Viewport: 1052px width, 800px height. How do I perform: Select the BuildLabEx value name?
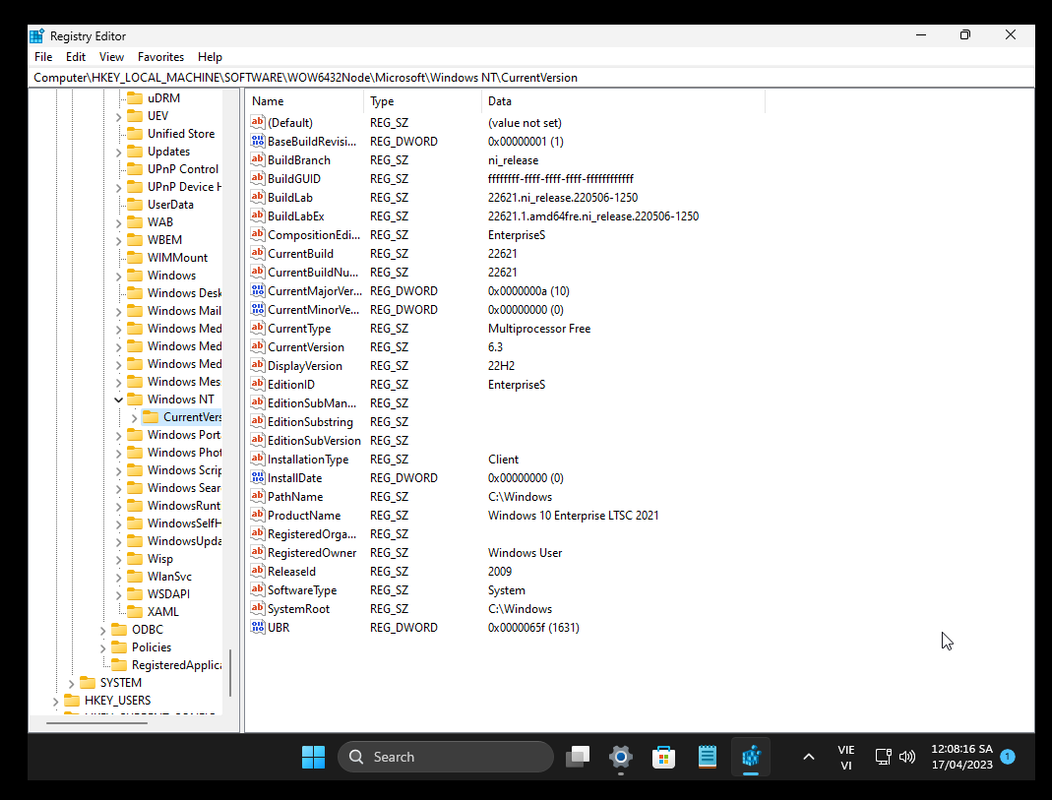(296, 216)
